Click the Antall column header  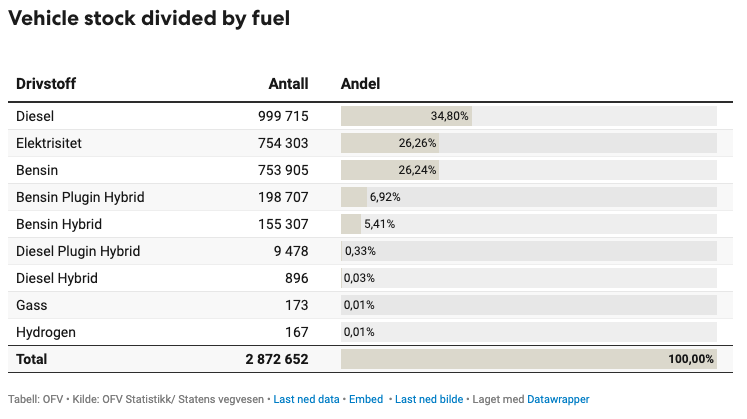[x=288, y=84]
